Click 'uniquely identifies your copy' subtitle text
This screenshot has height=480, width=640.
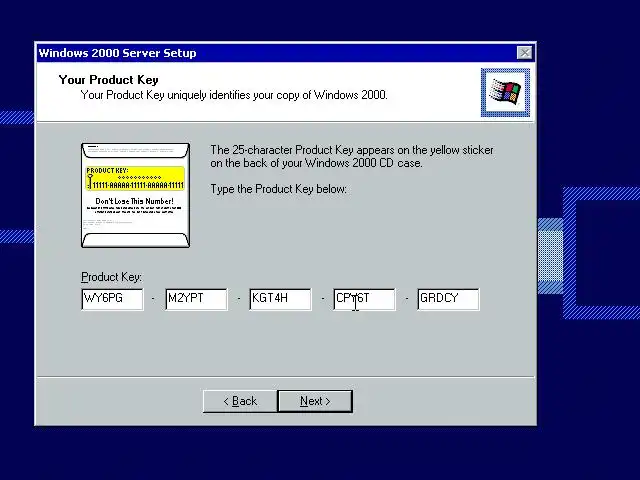click(x=233, y=95)
